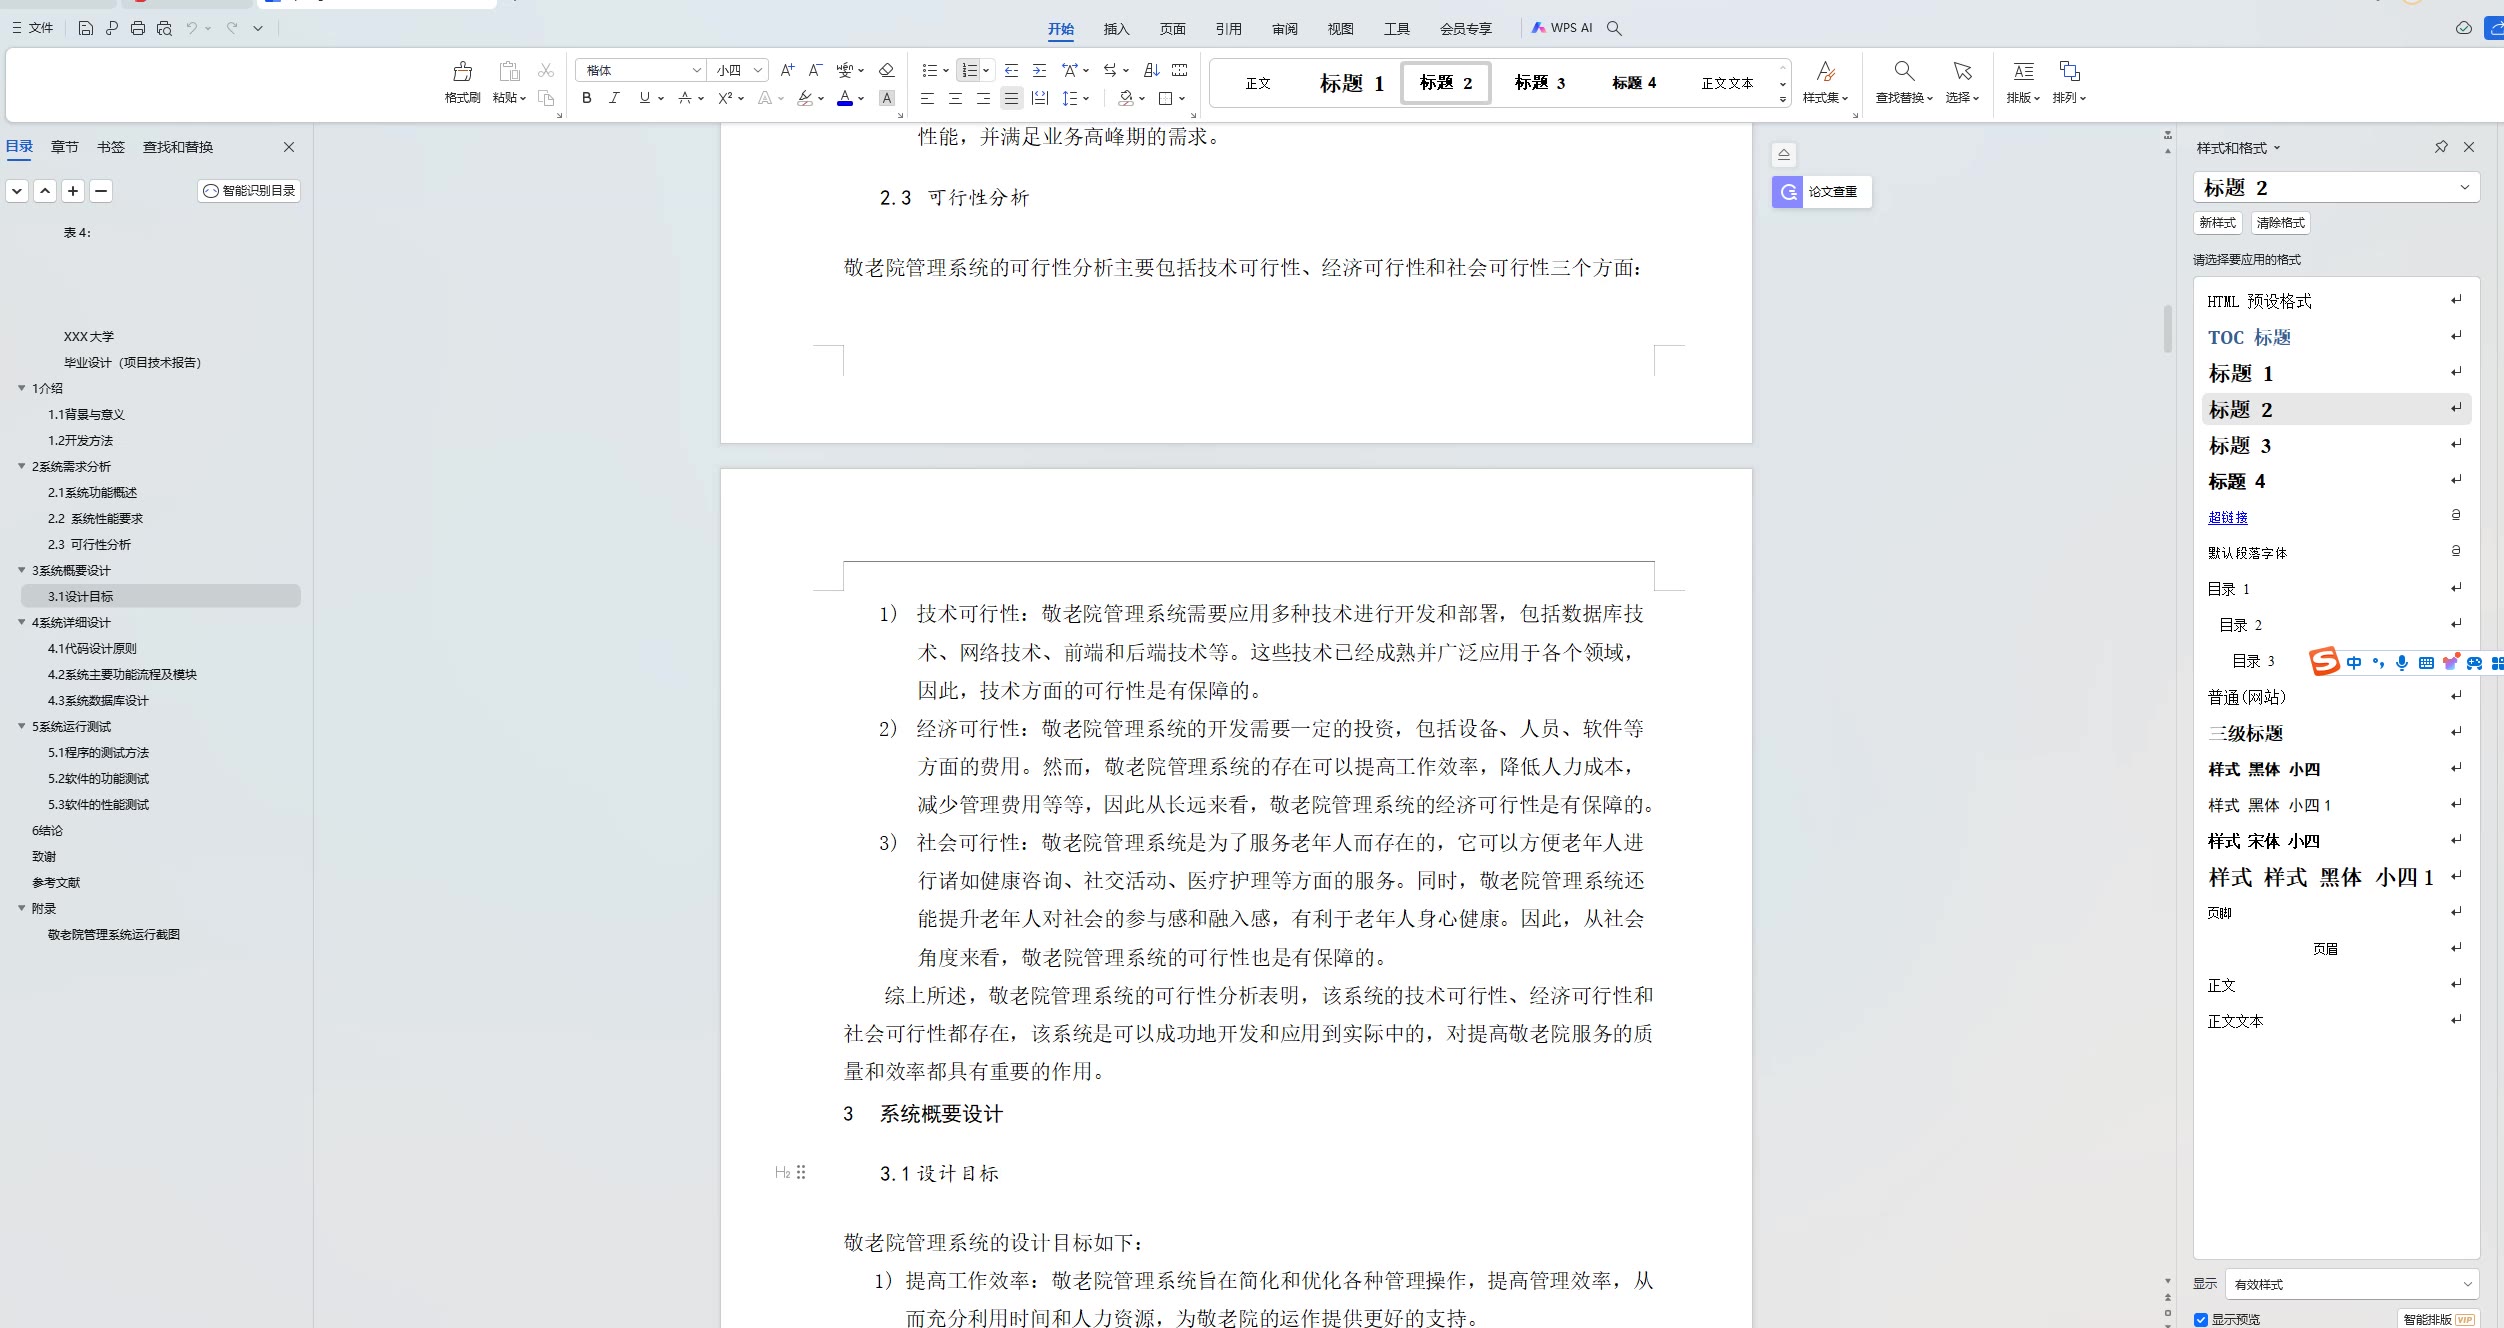Switch to the 插入 ribbon tab
Screen dimensions: 2504x1328
tap(1116, 29)
